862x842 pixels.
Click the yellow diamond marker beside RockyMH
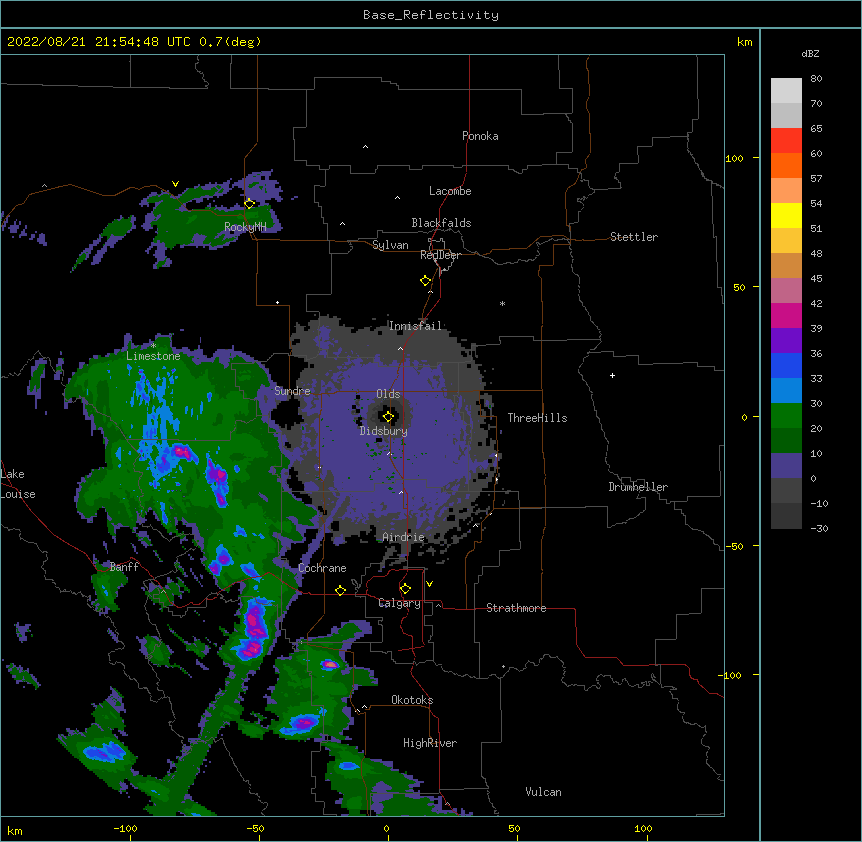[x=249, y=204]
